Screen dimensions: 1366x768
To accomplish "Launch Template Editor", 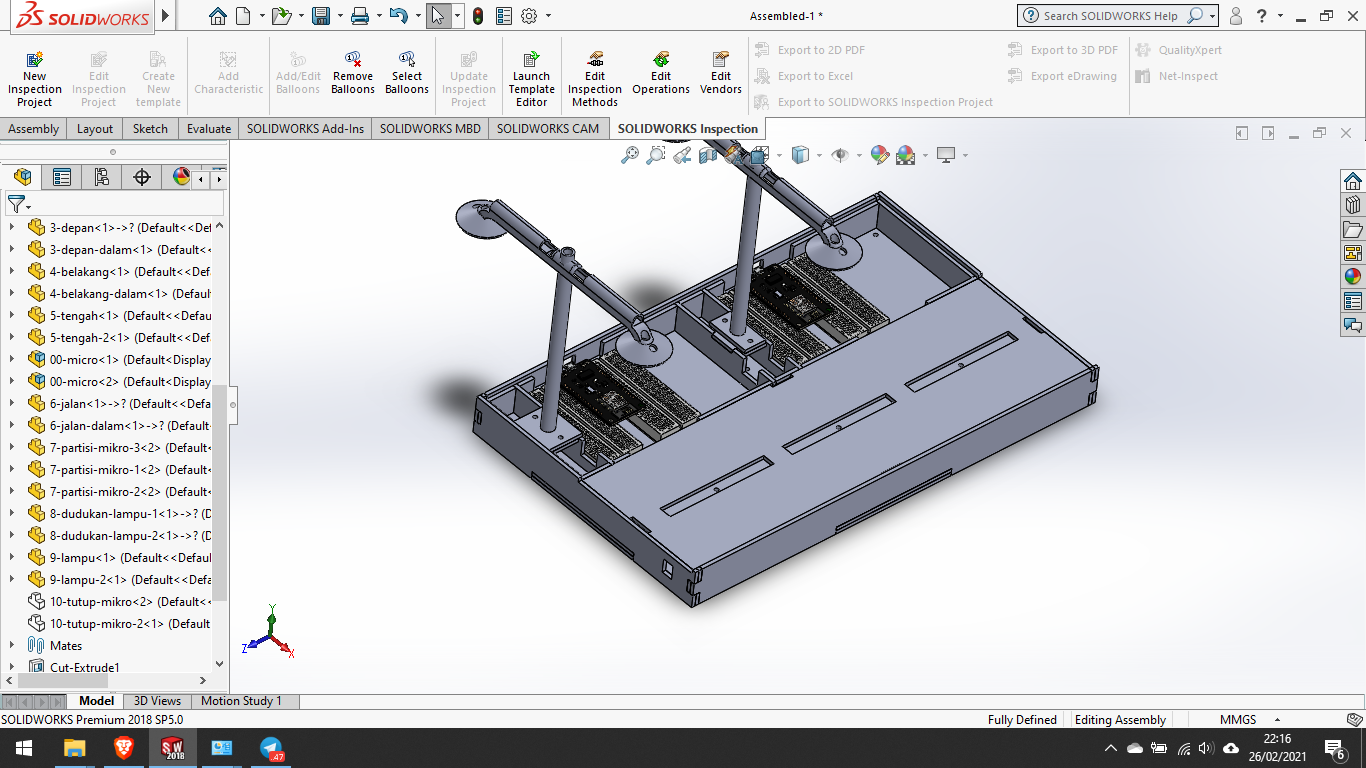I will [532, 79].
